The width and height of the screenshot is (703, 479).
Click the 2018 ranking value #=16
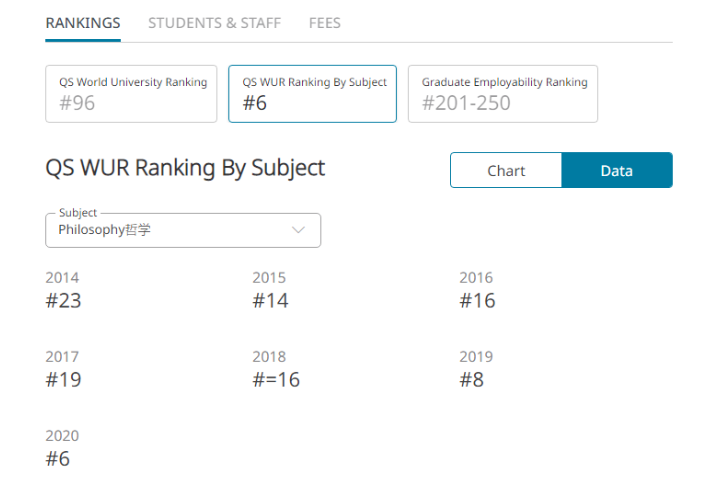coord(276,380)
